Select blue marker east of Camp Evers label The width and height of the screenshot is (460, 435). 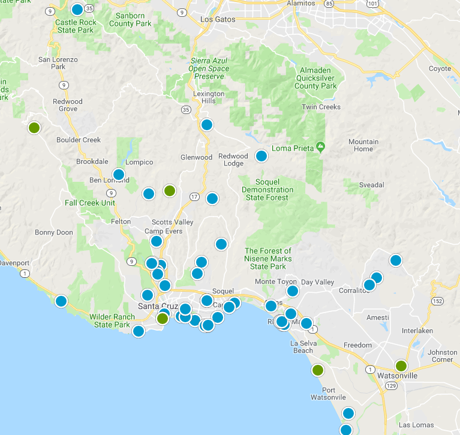tap(221, 244)
